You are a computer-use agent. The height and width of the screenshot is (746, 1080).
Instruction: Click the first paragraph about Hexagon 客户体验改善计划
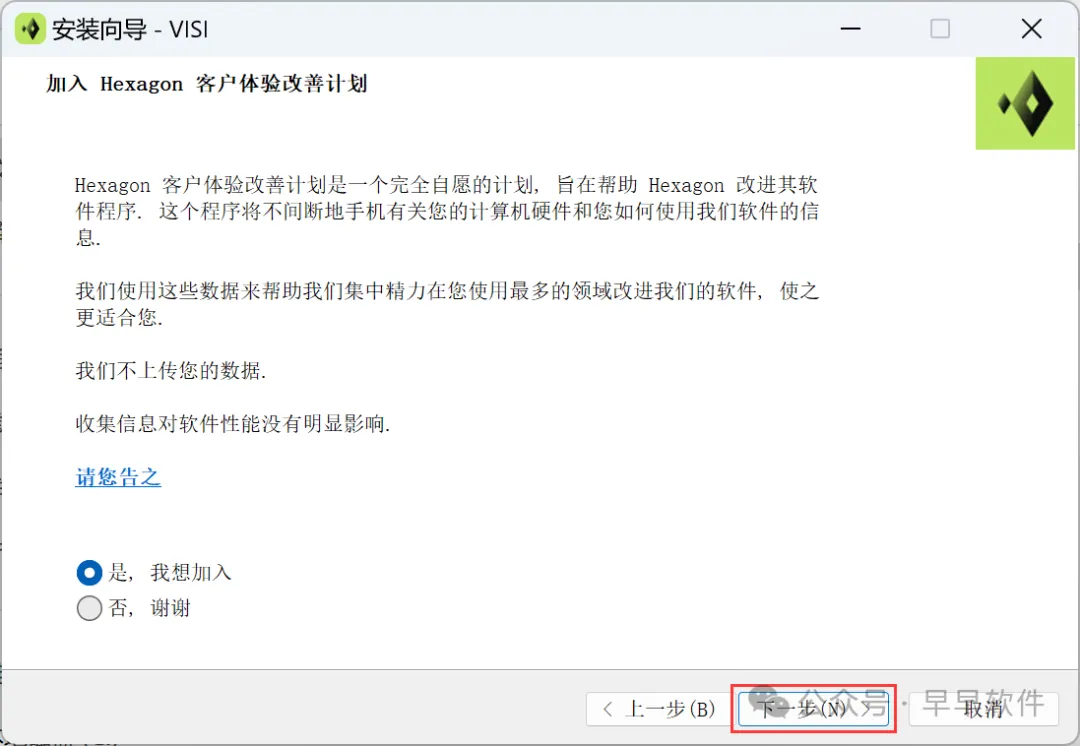coord(447,211)
